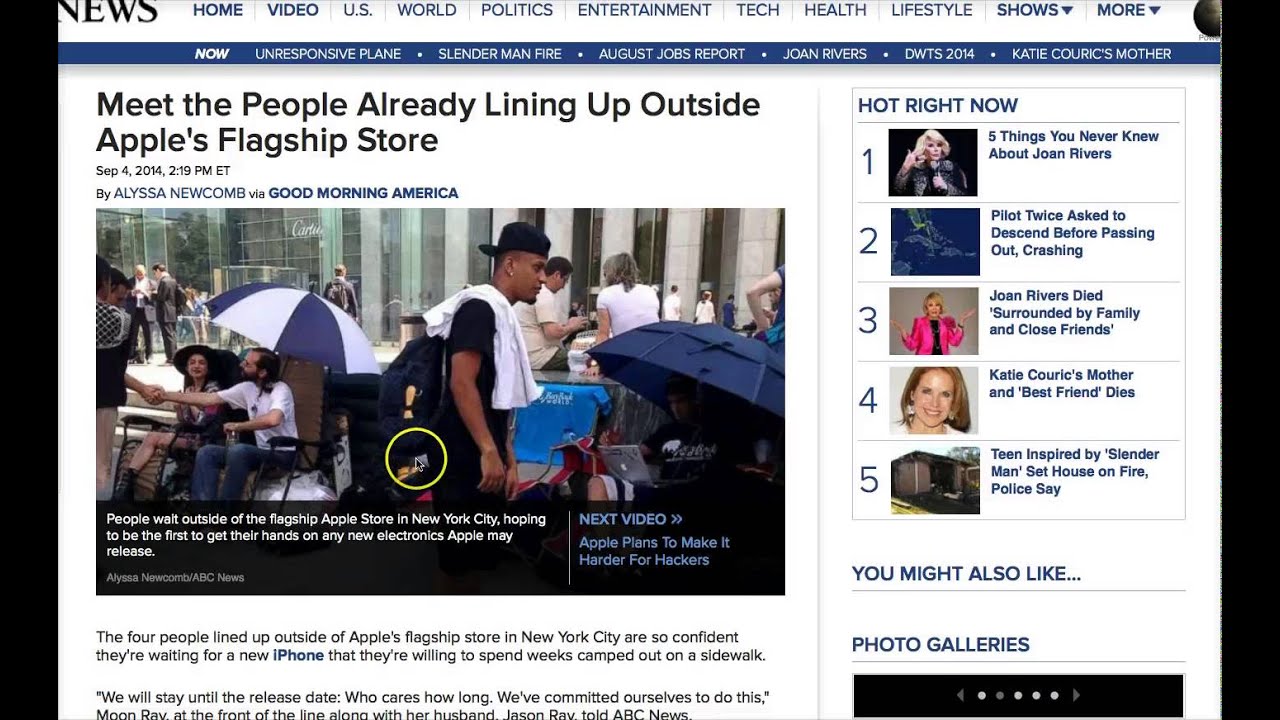This screenshot has height=720, width=1280.
Task: Navigate to WORLD news
Action: pyautogui.click(x=427, y=10)
